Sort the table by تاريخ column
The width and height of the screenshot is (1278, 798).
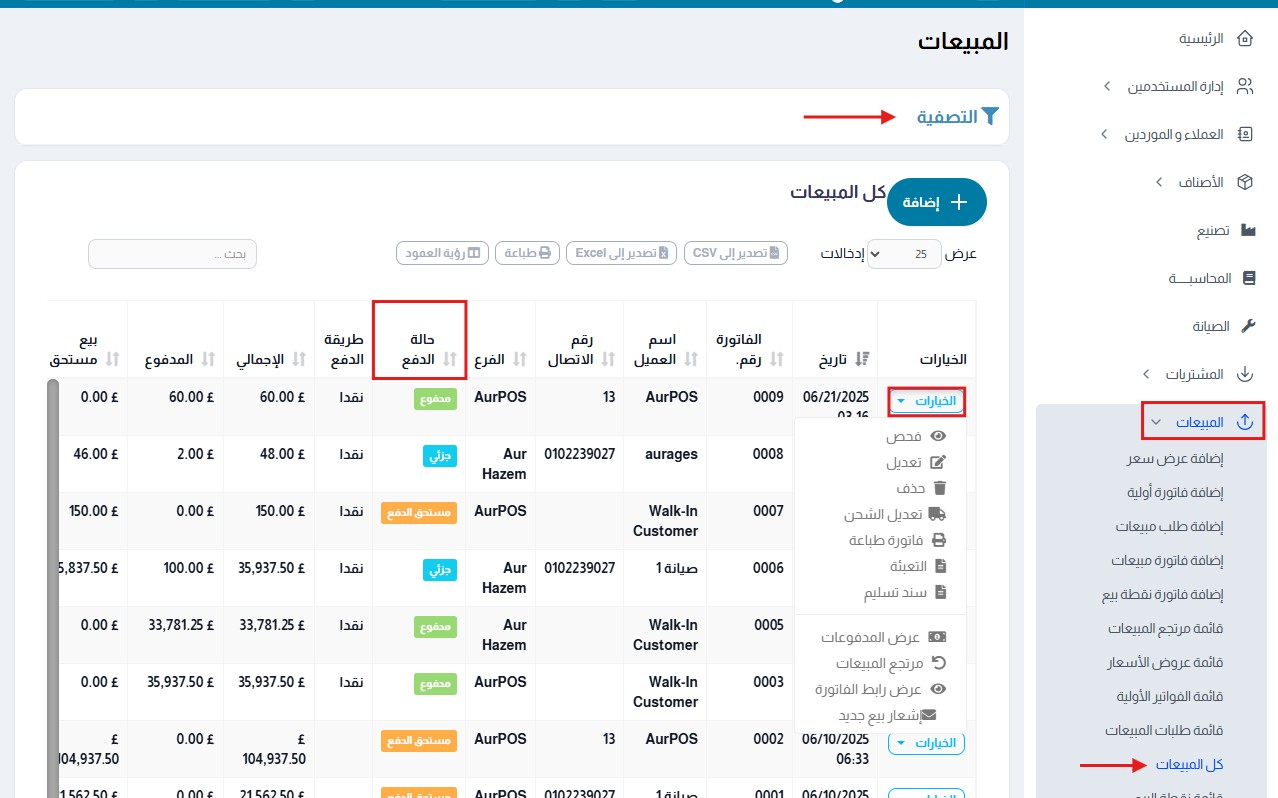(x=864, y=359)
